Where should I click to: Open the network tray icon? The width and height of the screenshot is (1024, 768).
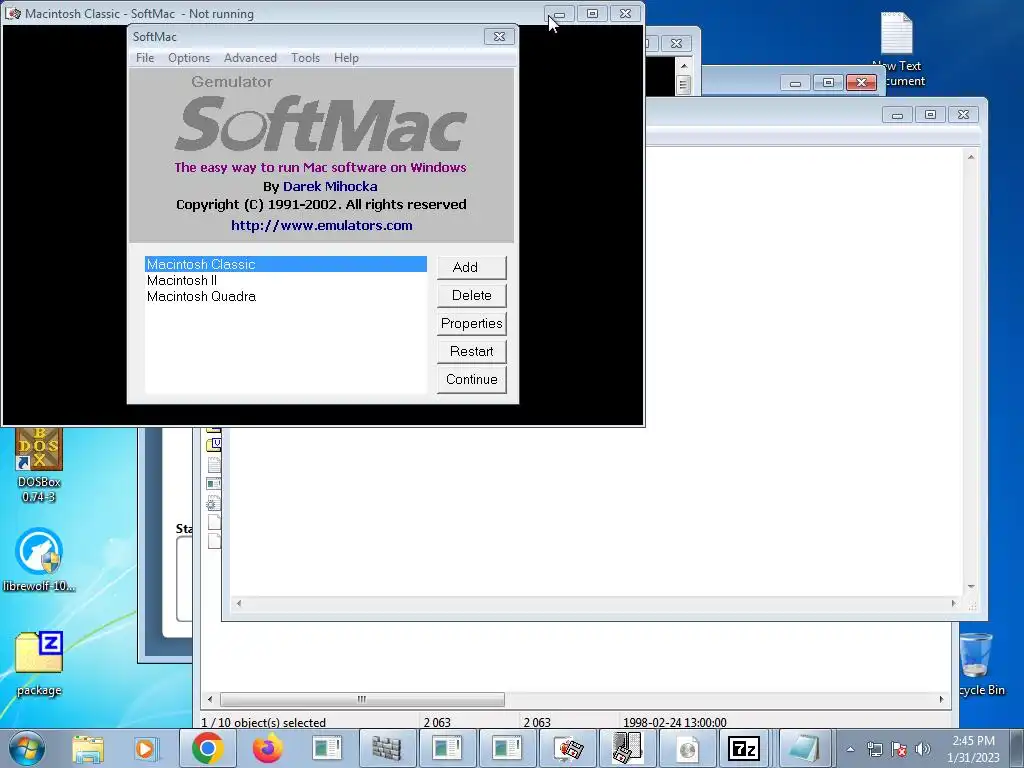tap(875, 749)
